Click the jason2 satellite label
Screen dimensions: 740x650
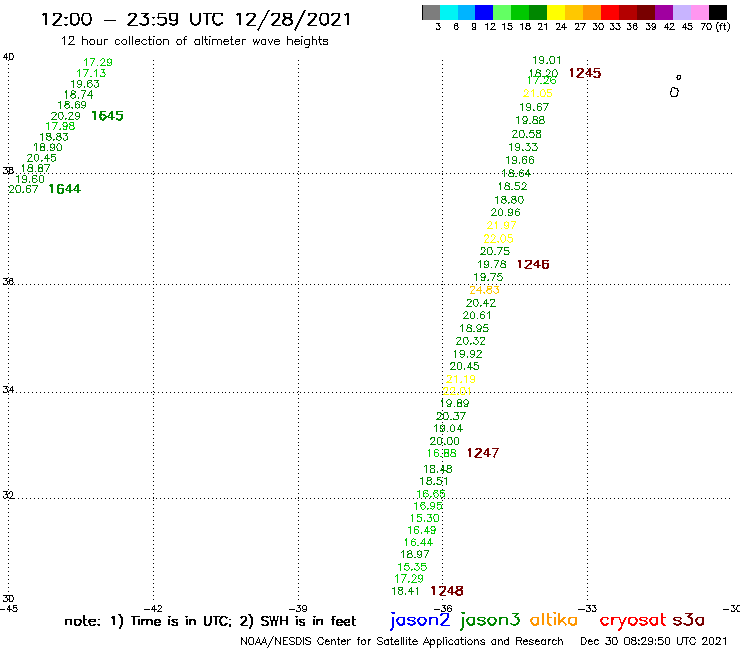420,620
